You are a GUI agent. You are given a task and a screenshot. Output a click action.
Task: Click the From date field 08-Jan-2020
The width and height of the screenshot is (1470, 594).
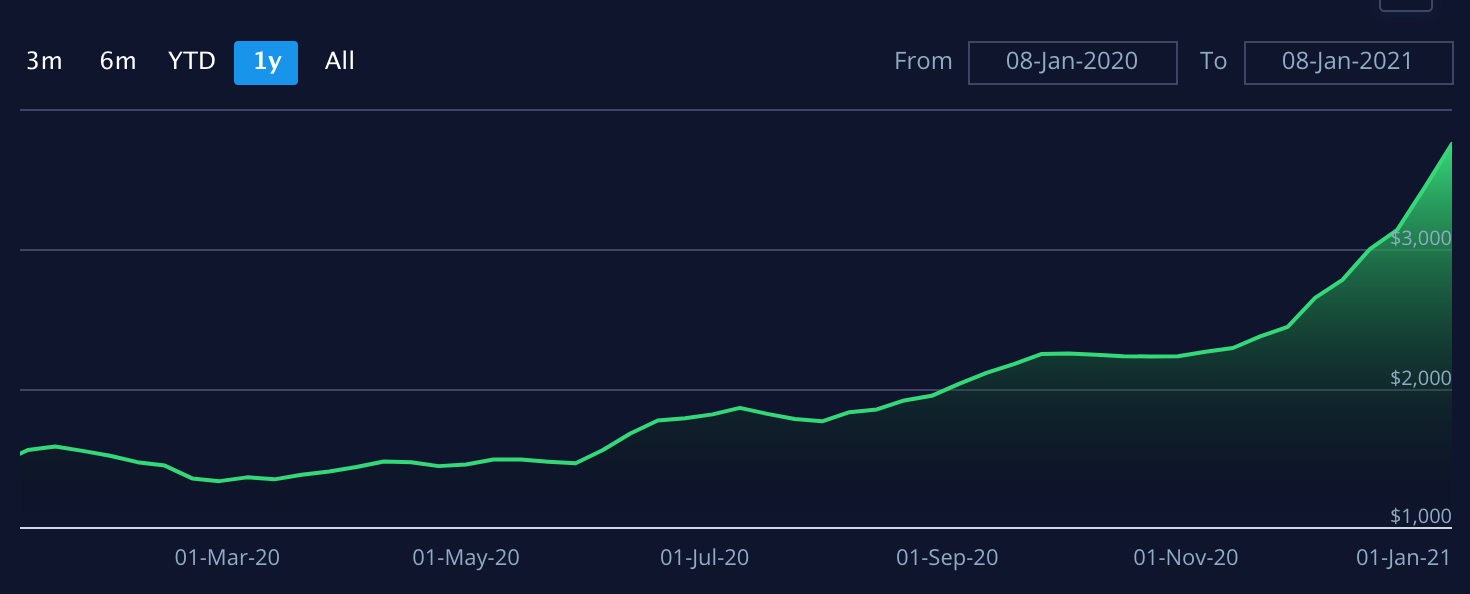[x=1072, y=62]
